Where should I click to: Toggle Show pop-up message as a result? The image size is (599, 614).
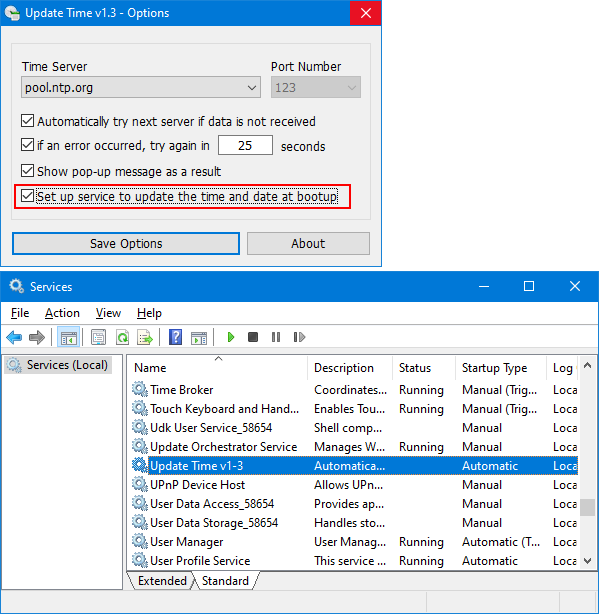[27, 171]
